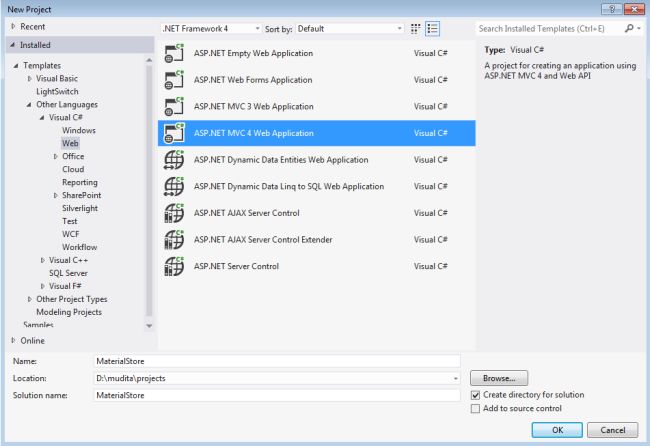Expand the Office node arrow
Viewport: 650px width, 446px height.
pos(56,156)
